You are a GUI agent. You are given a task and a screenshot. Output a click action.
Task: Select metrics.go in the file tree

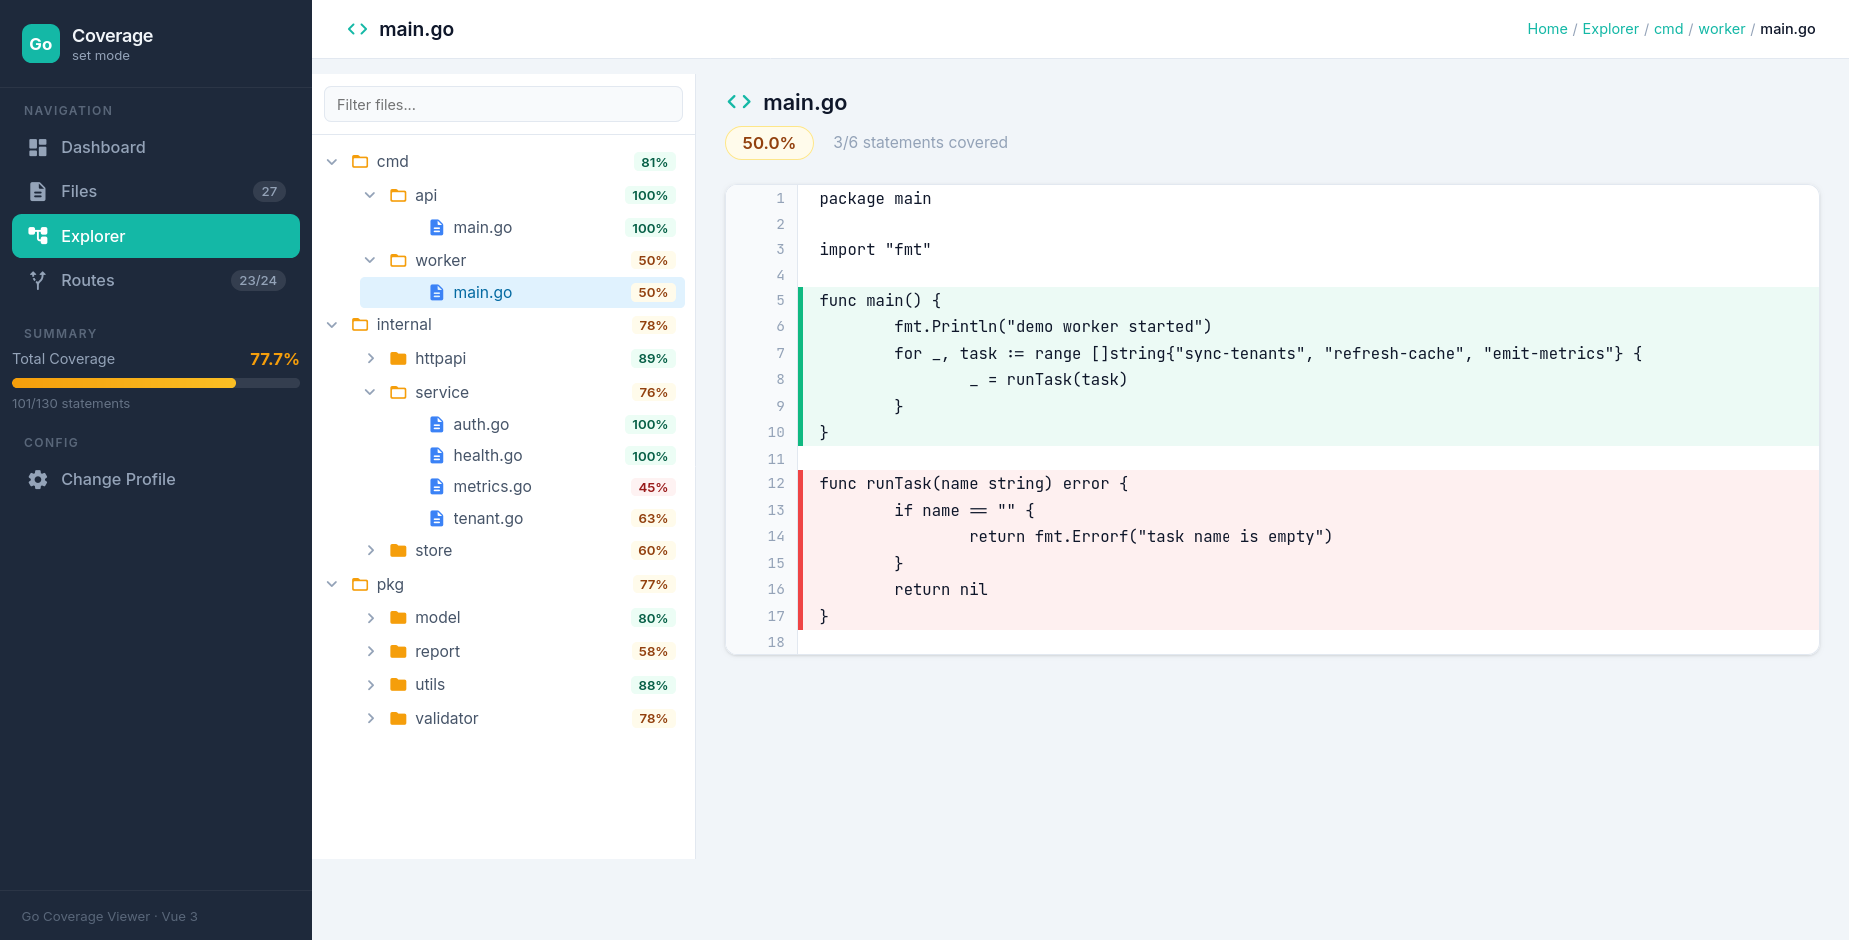493,486
